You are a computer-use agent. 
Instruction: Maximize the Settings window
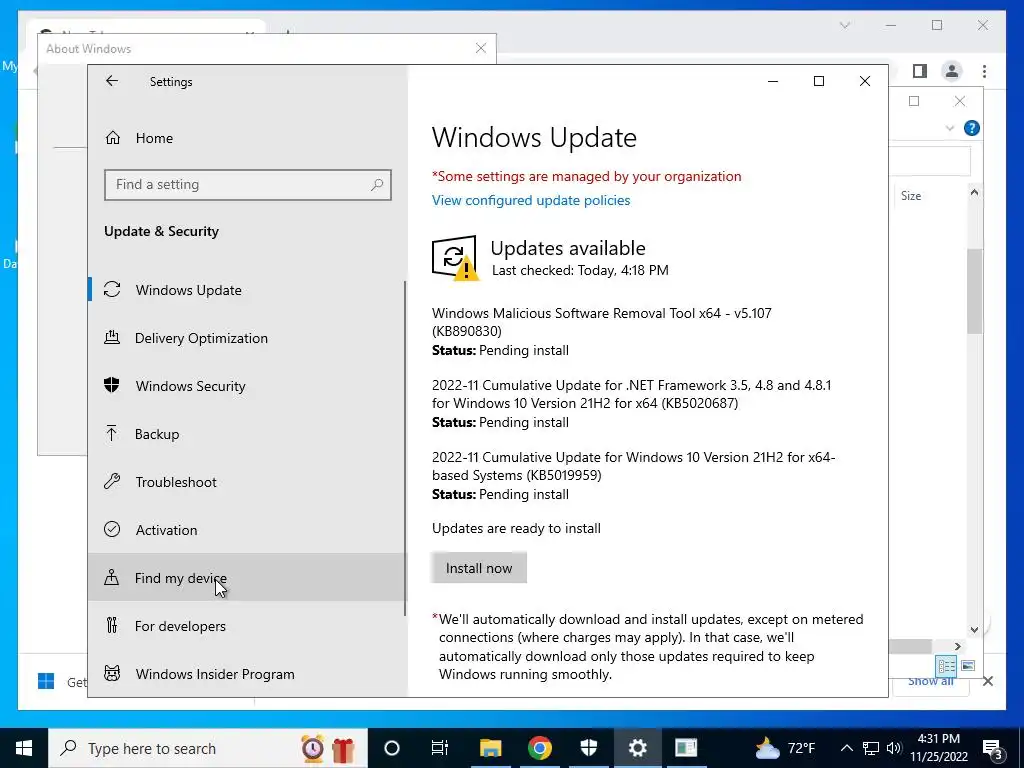[818, 81]
